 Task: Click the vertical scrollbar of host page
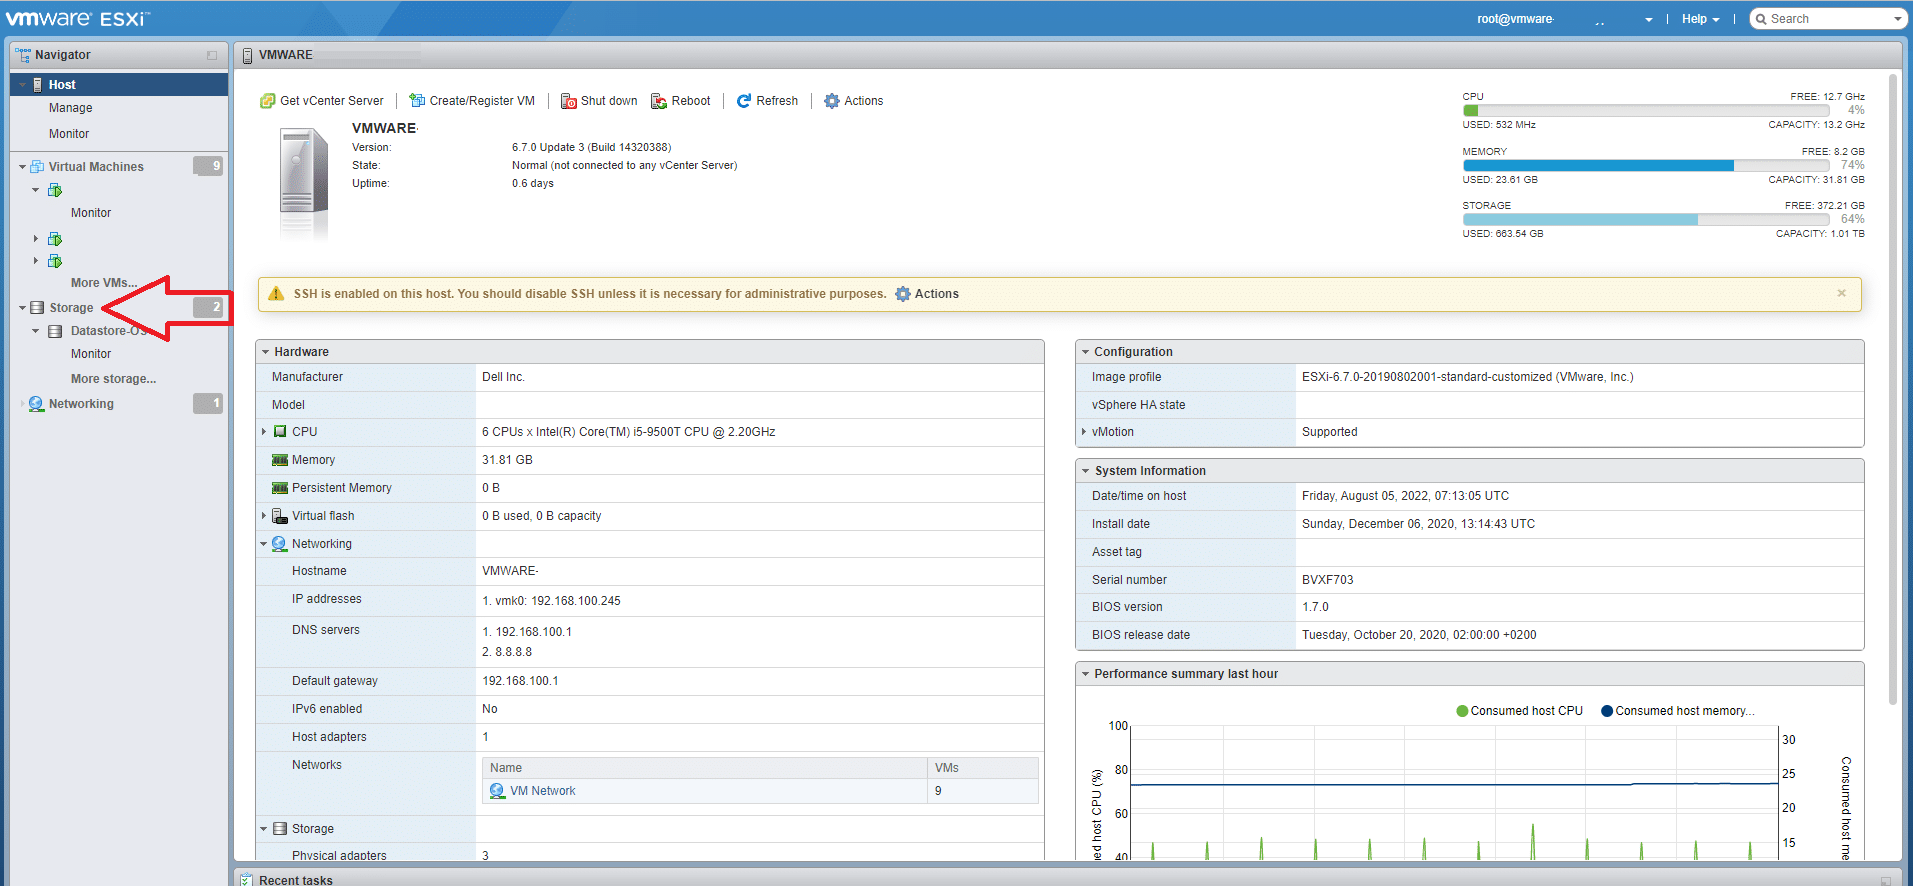point(1892,390)
